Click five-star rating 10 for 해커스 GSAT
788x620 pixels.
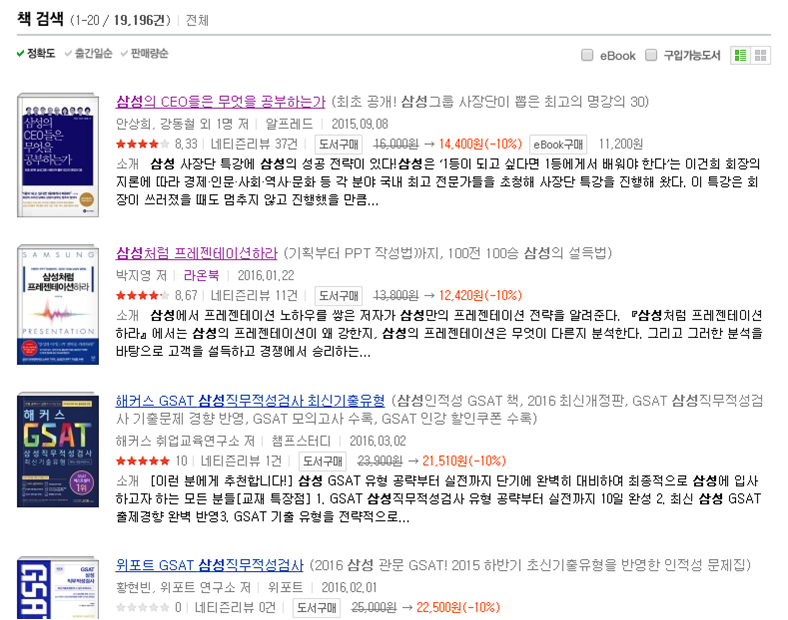152,461
